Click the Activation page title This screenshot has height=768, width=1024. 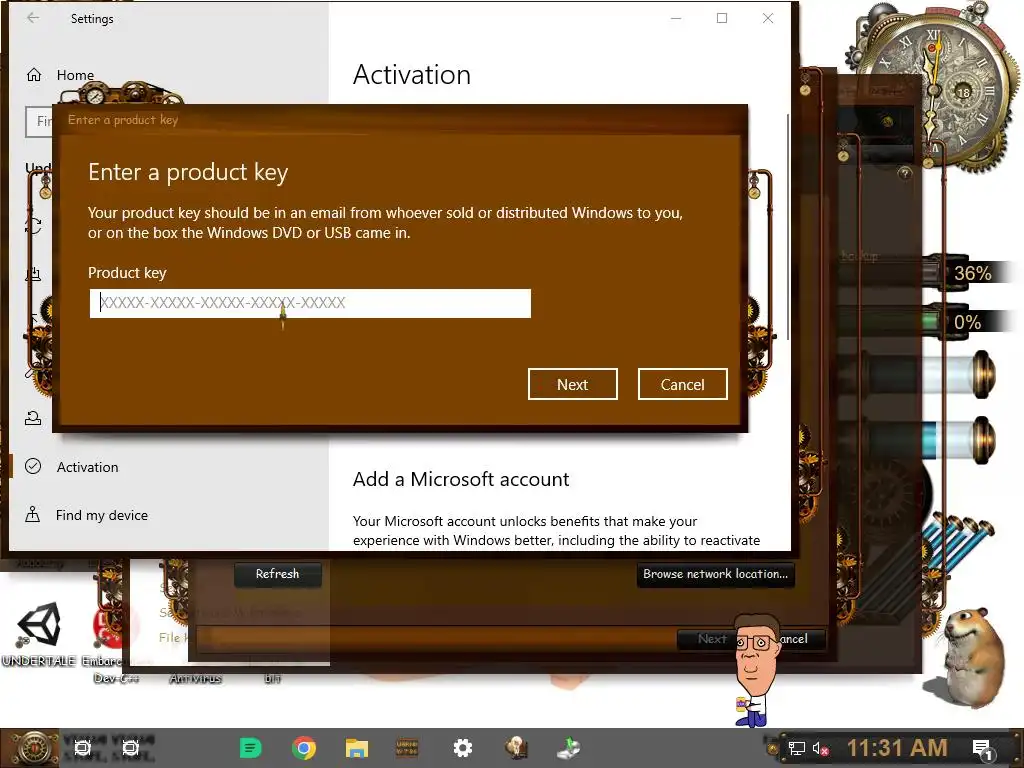(x=412, y=74)
